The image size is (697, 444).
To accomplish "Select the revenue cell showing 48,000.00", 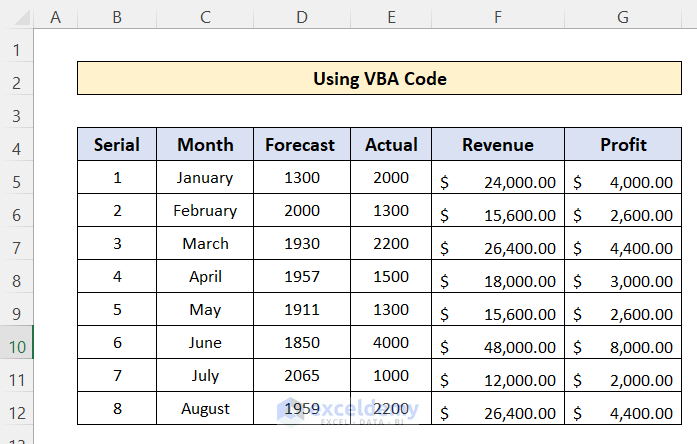I will click(x=498, y=343).
